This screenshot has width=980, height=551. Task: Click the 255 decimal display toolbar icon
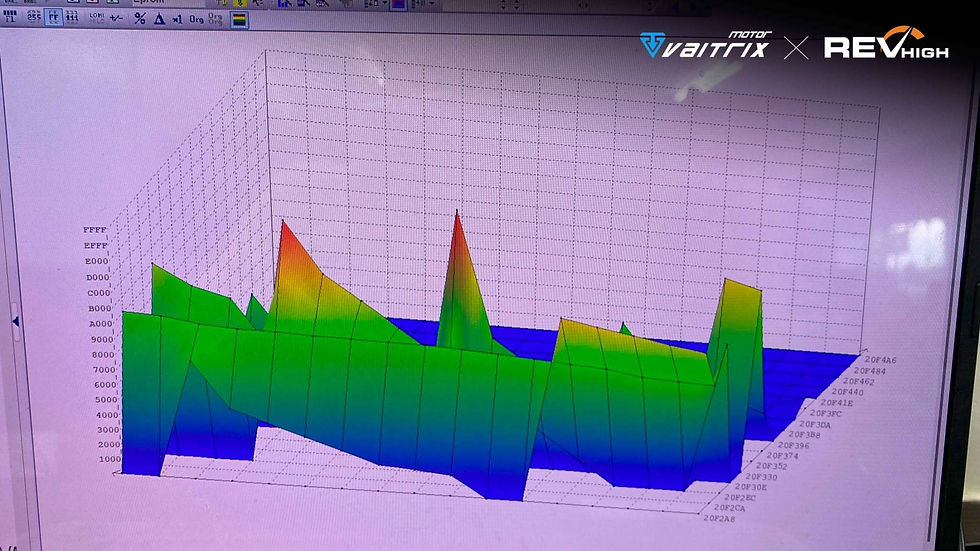click(34, 17)
